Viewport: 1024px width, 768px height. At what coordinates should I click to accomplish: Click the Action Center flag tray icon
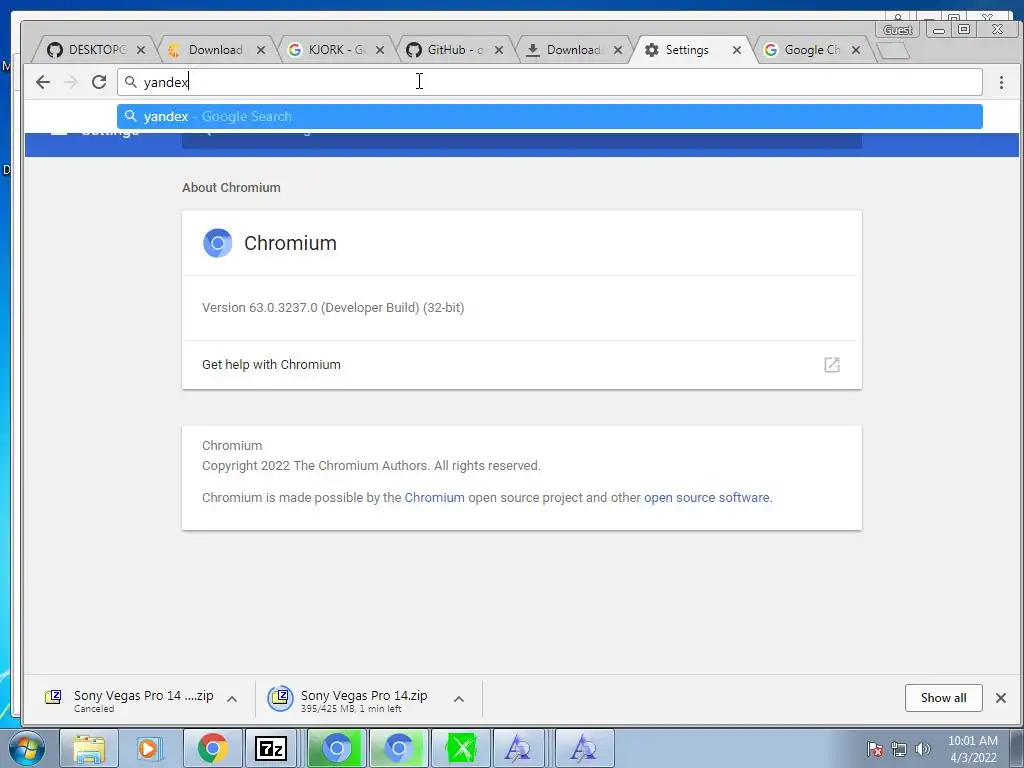pos(875,749)
